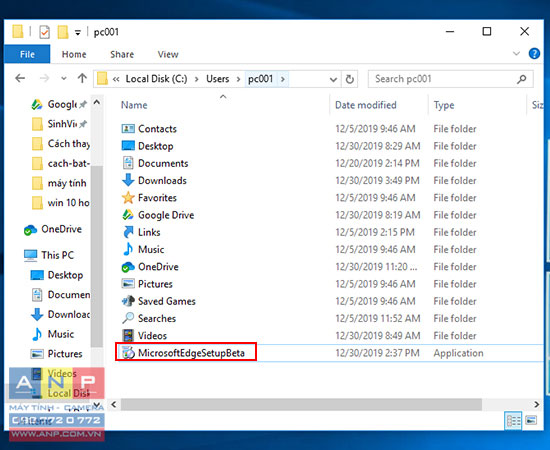The width and height of the screenshot is (550, 450).
Task: Click the Saved Games folder name
Action: [167, 301]
